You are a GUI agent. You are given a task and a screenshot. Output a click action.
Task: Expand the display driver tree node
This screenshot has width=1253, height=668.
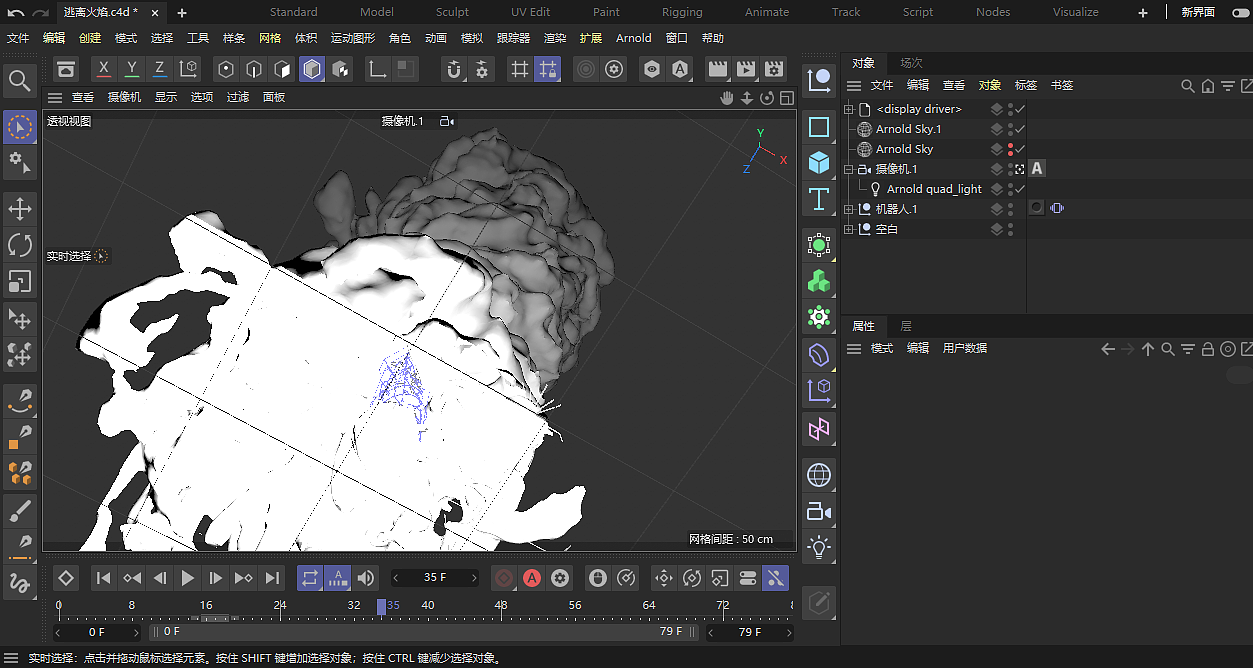849,109
